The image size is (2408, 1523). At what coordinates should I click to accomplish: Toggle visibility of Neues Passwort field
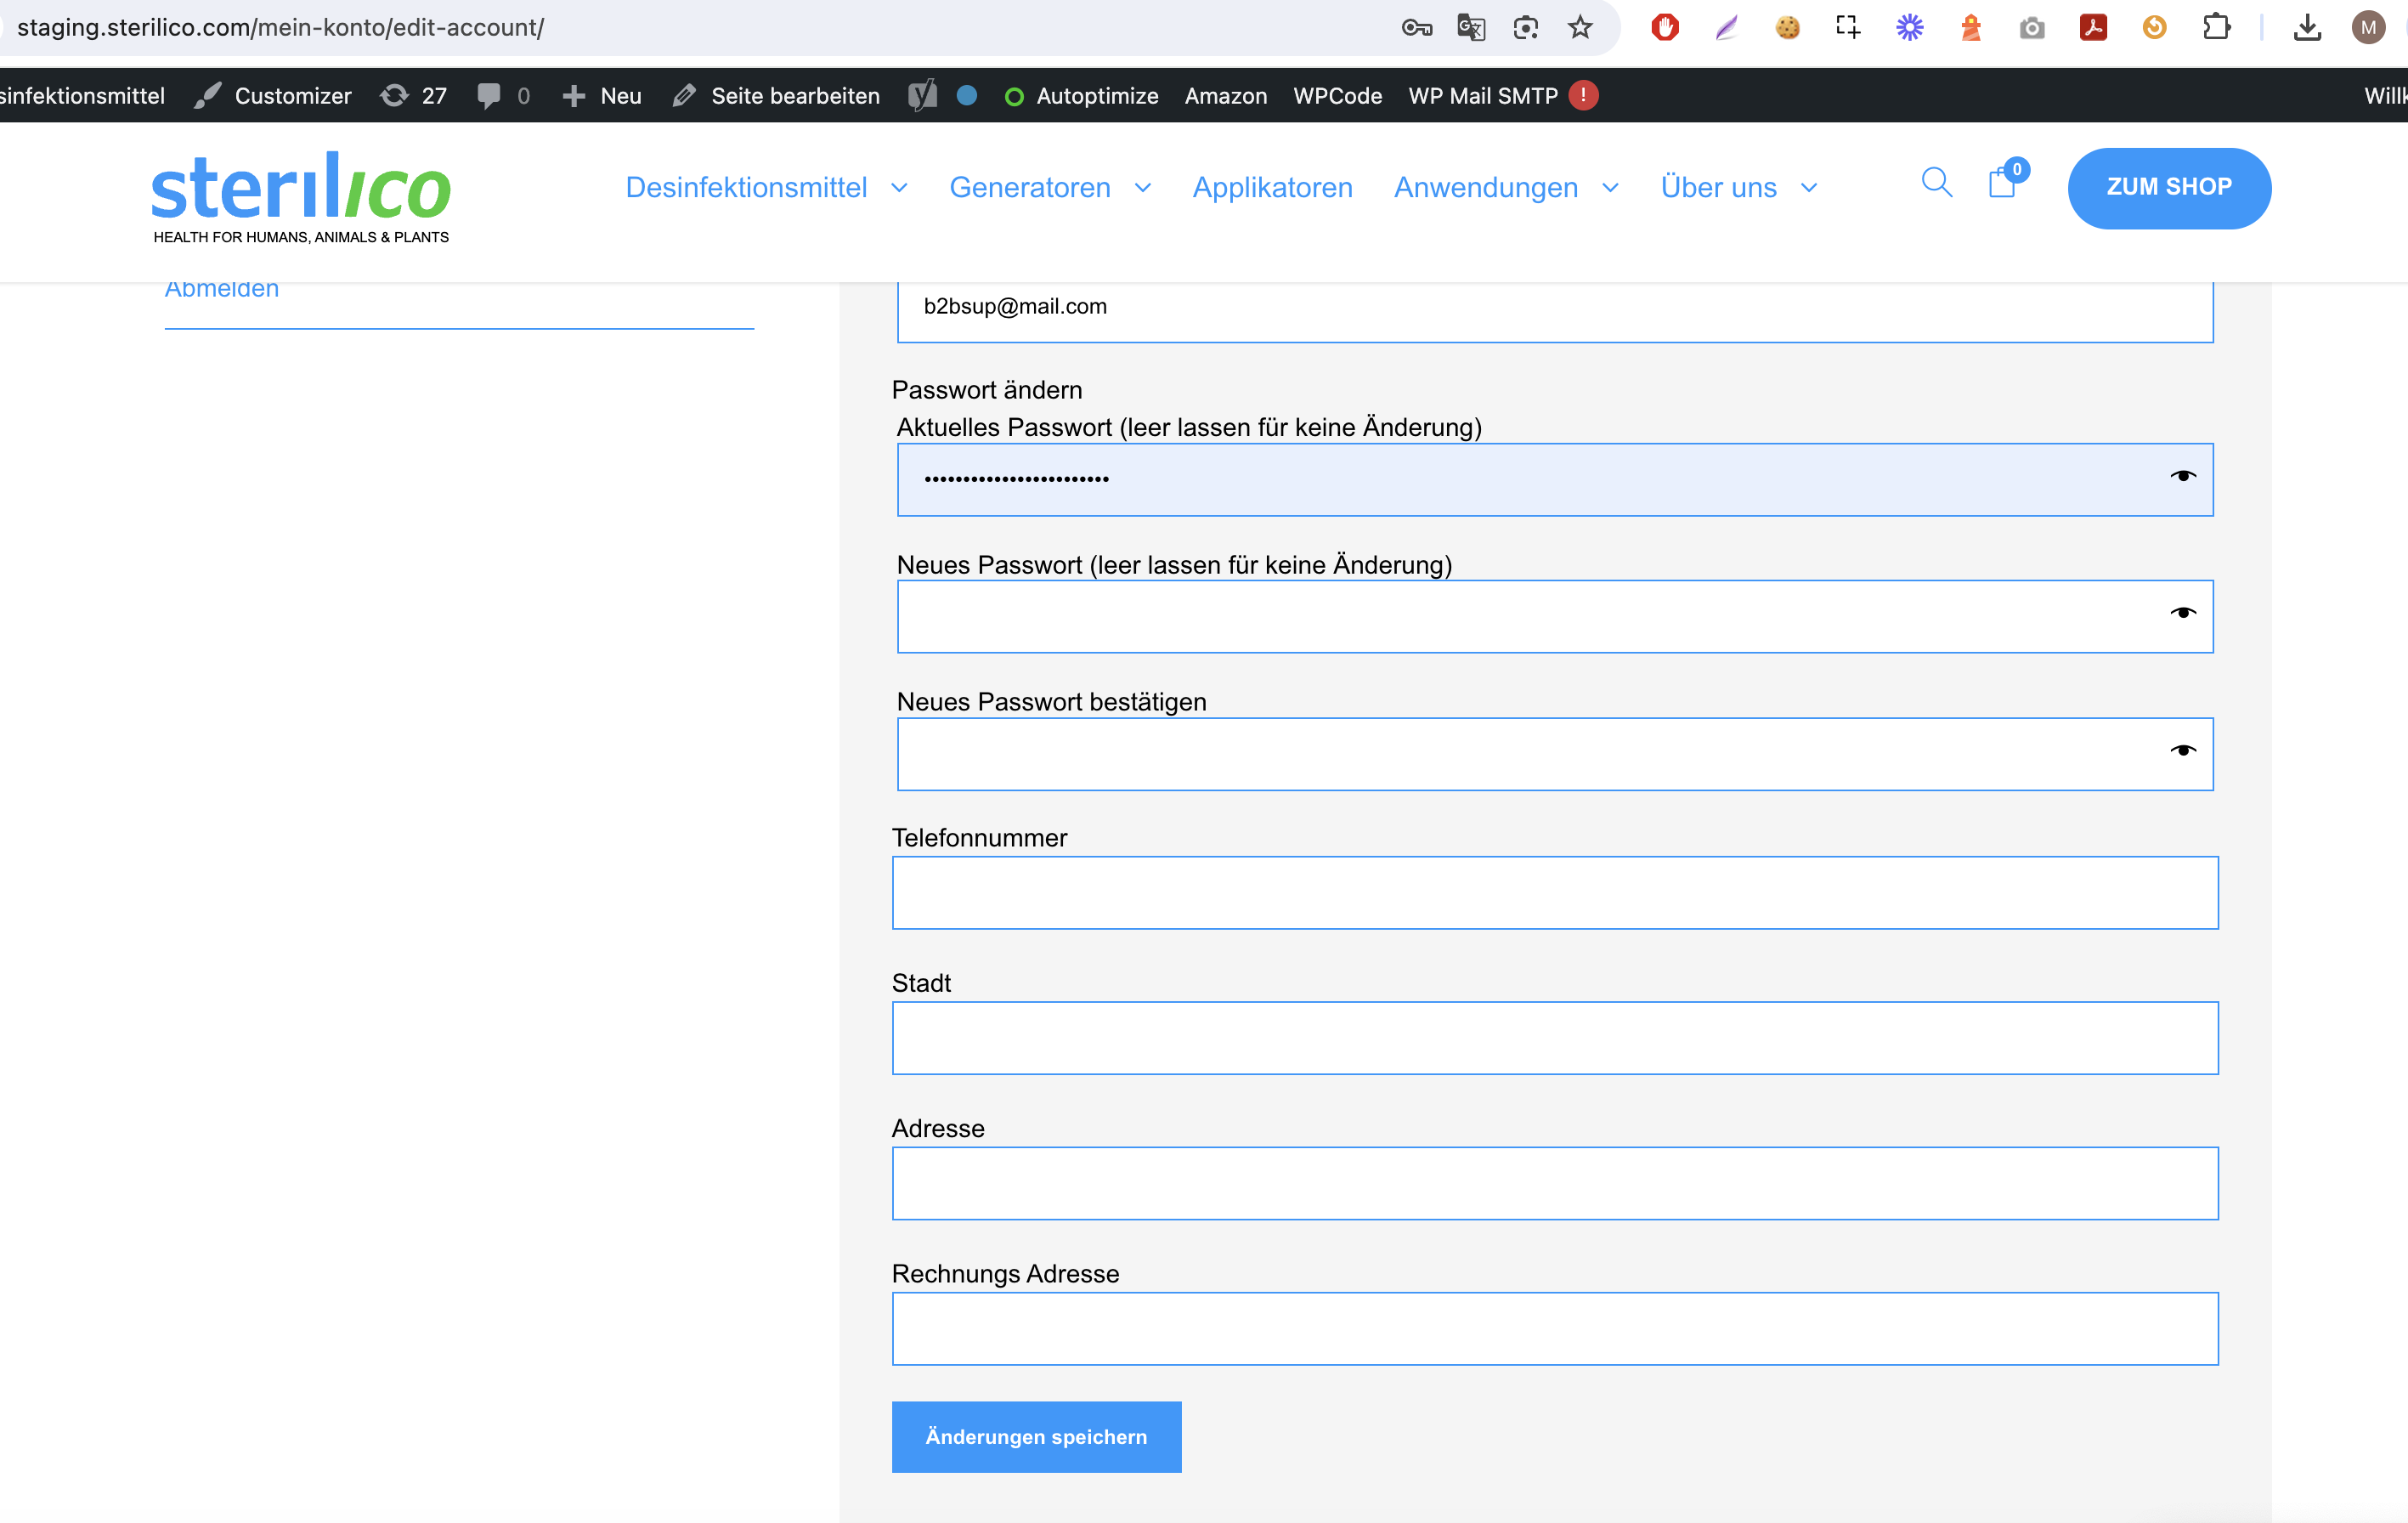pos(2183,613)
